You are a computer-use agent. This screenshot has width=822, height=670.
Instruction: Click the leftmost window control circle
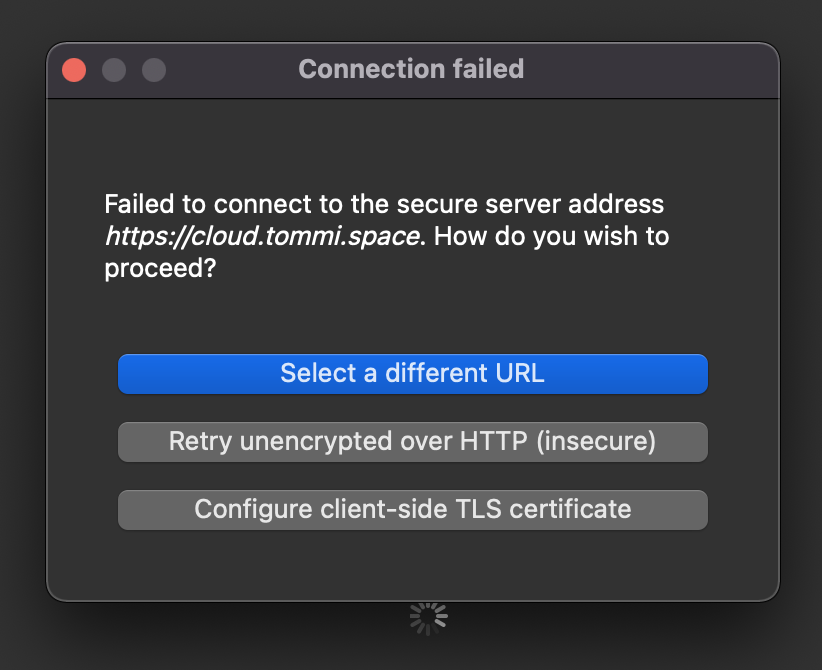pyautogui.click(x=73, y=70)
